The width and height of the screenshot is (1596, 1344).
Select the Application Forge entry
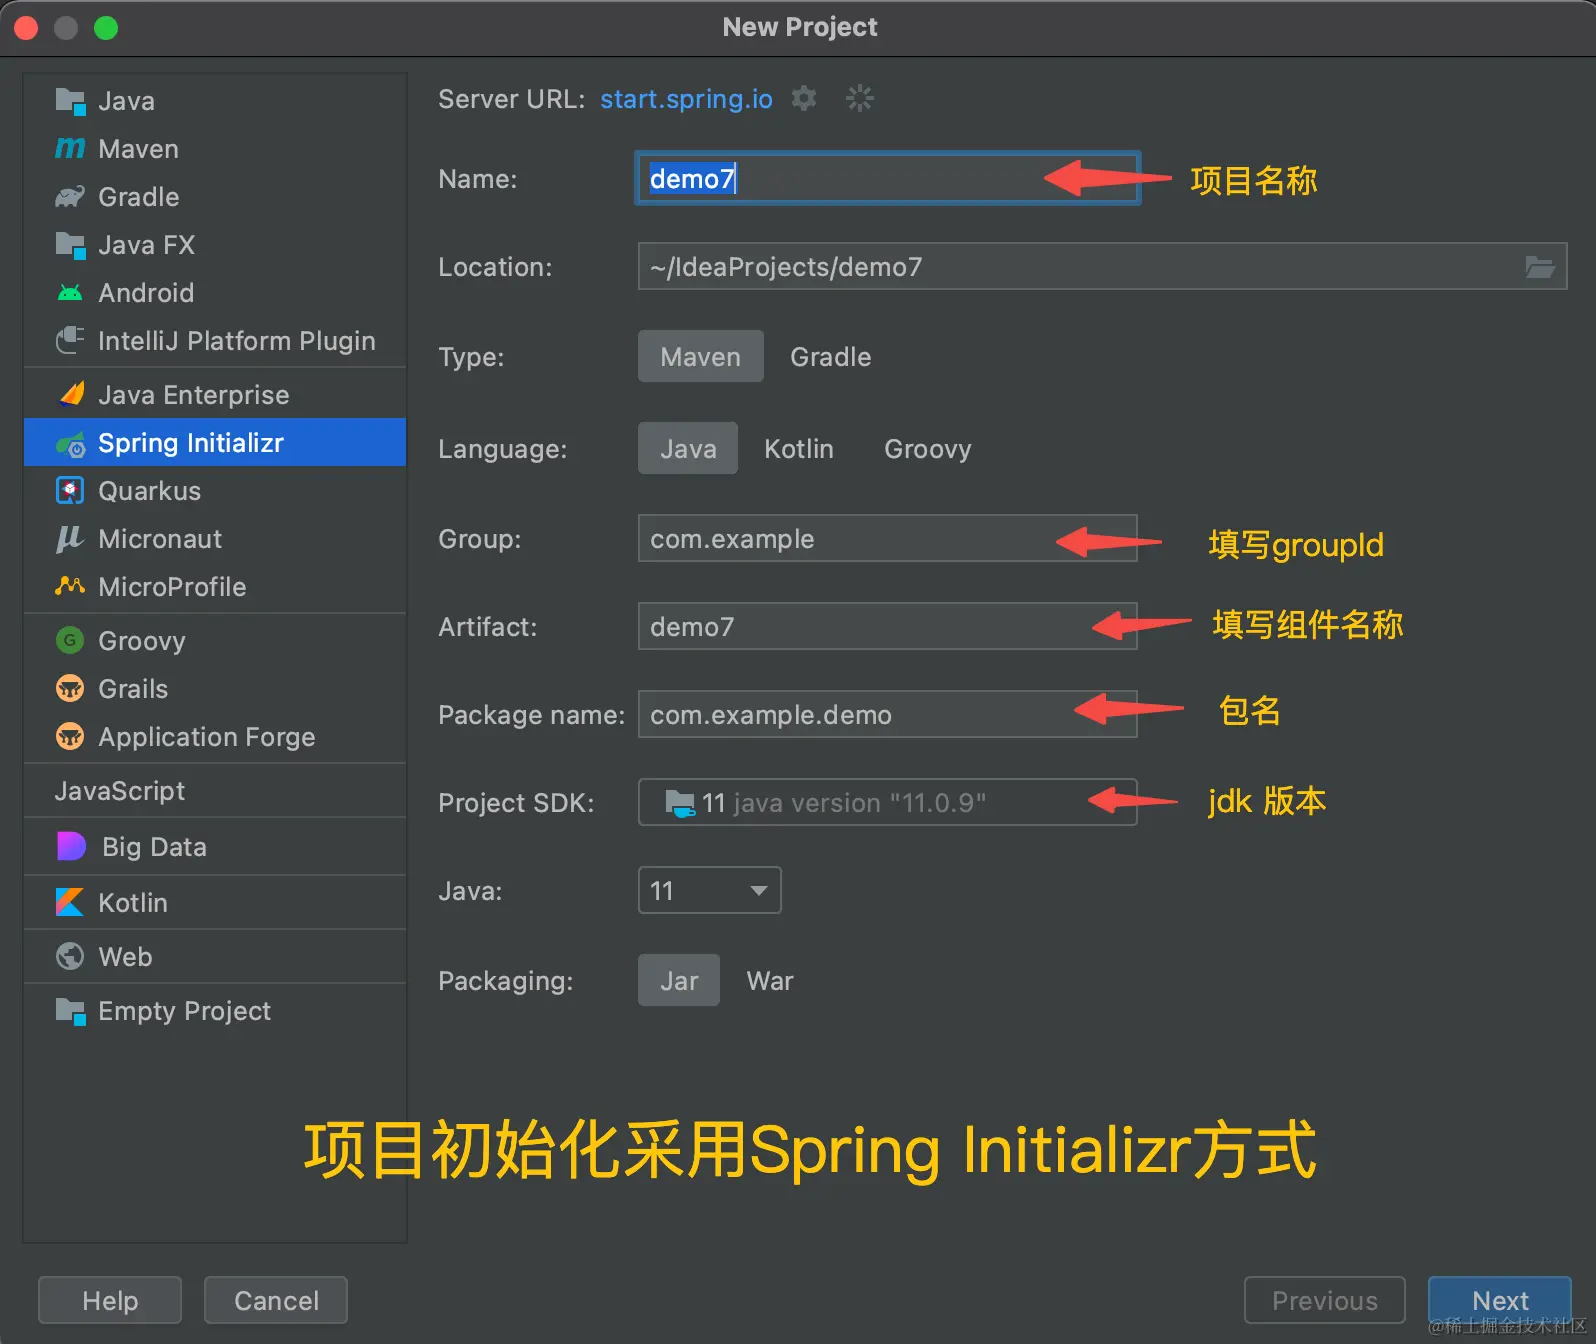pos(215,737)
